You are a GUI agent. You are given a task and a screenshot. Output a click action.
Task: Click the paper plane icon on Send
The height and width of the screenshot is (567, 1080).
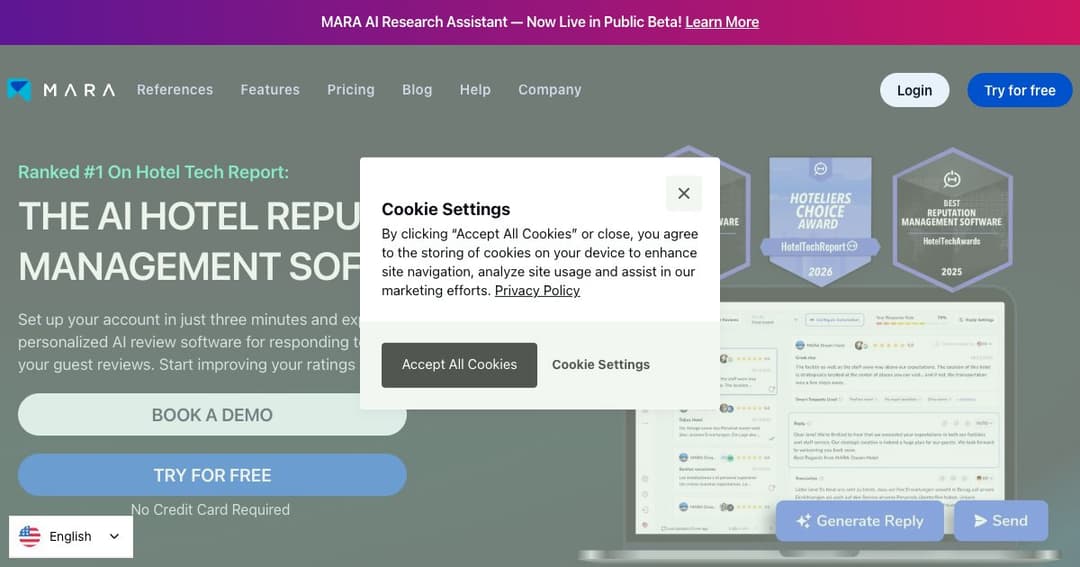[981, 521]
